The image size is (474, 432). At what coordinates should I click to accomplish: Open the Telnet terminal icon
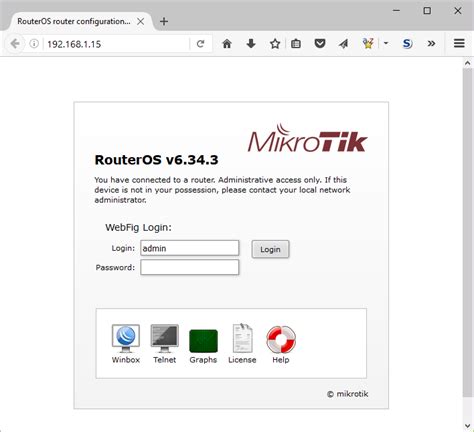[x=164, y=338]
